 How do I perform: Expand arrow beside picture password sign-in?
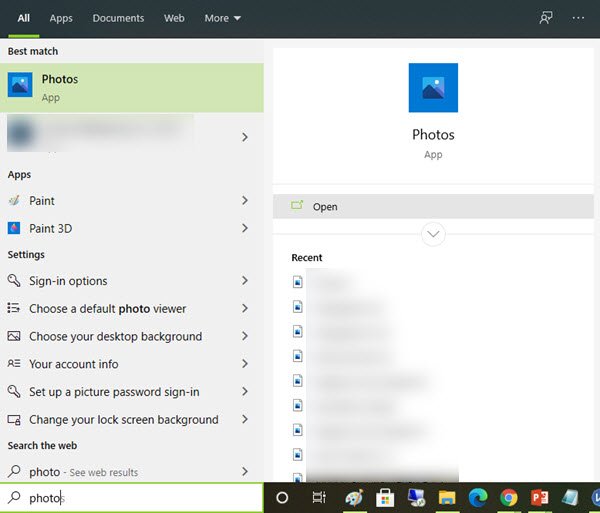[245, 392]
